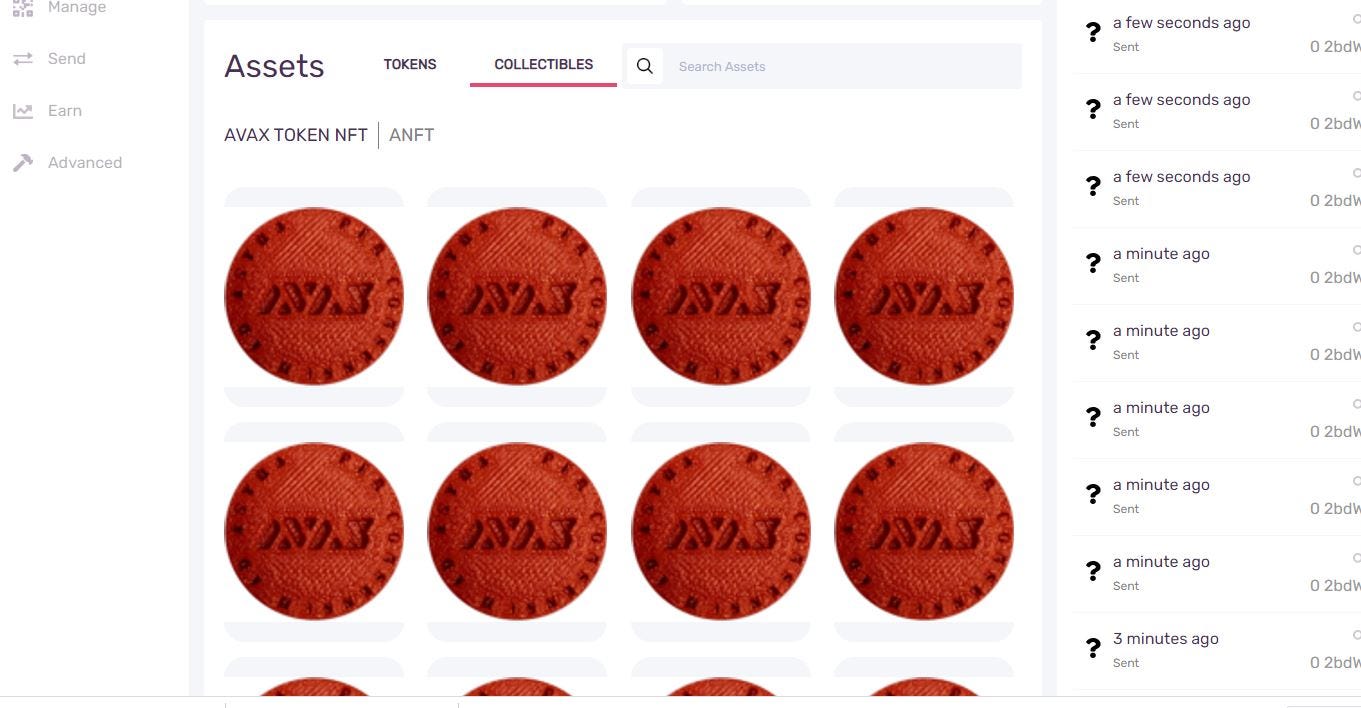The height and width of the screenshot is (708, 1361).
Task: Open the Advanced hammer icon
Action: click(x=22, y=163)
